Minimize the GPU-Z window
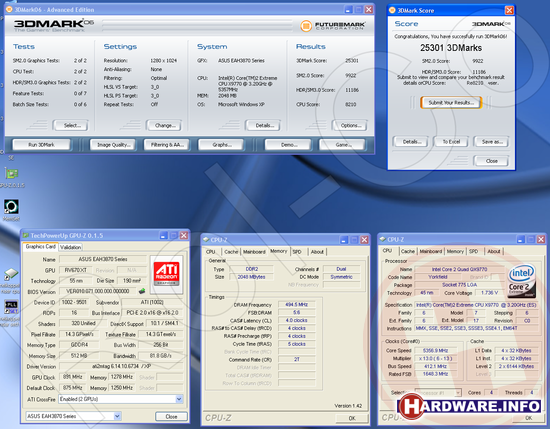The height and width of the screenshot is (429, 550). (163, 235)
